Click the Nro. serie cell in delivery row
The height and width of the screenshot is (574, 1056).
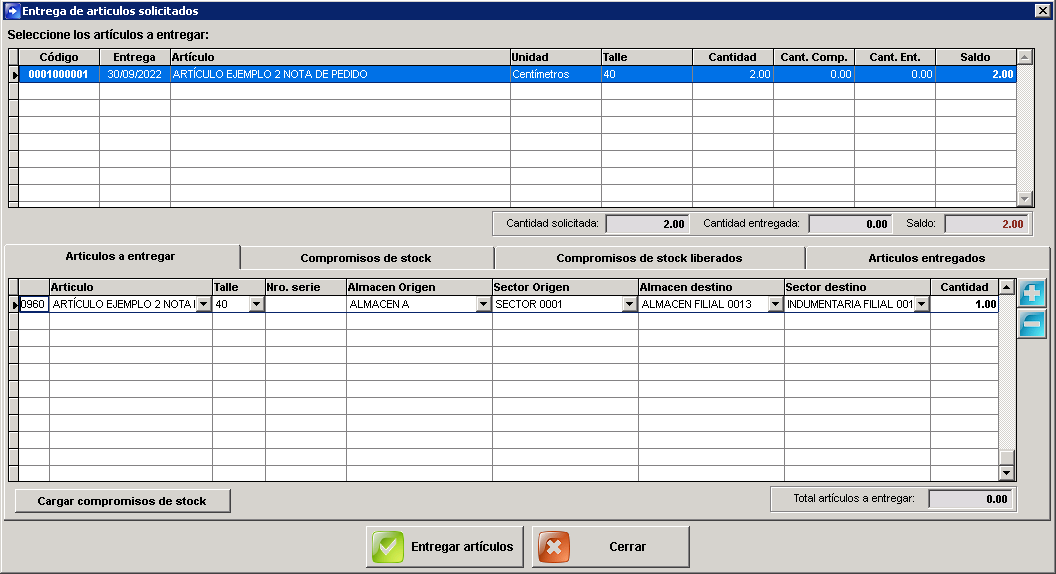pyautogui.click(x=306, y=305)
